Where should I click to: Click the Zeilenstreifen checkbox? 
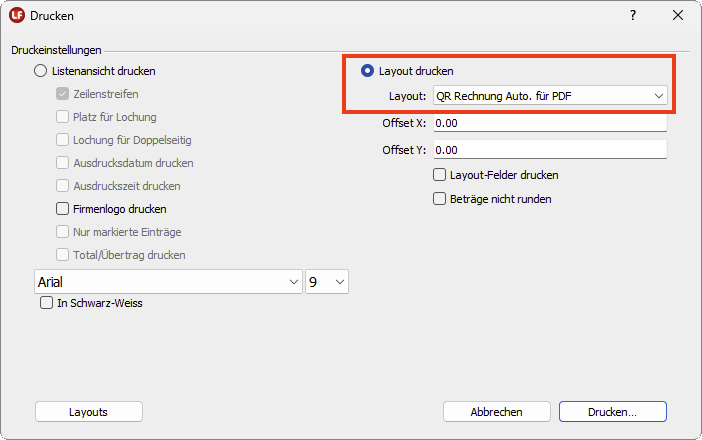click(64, 94)
